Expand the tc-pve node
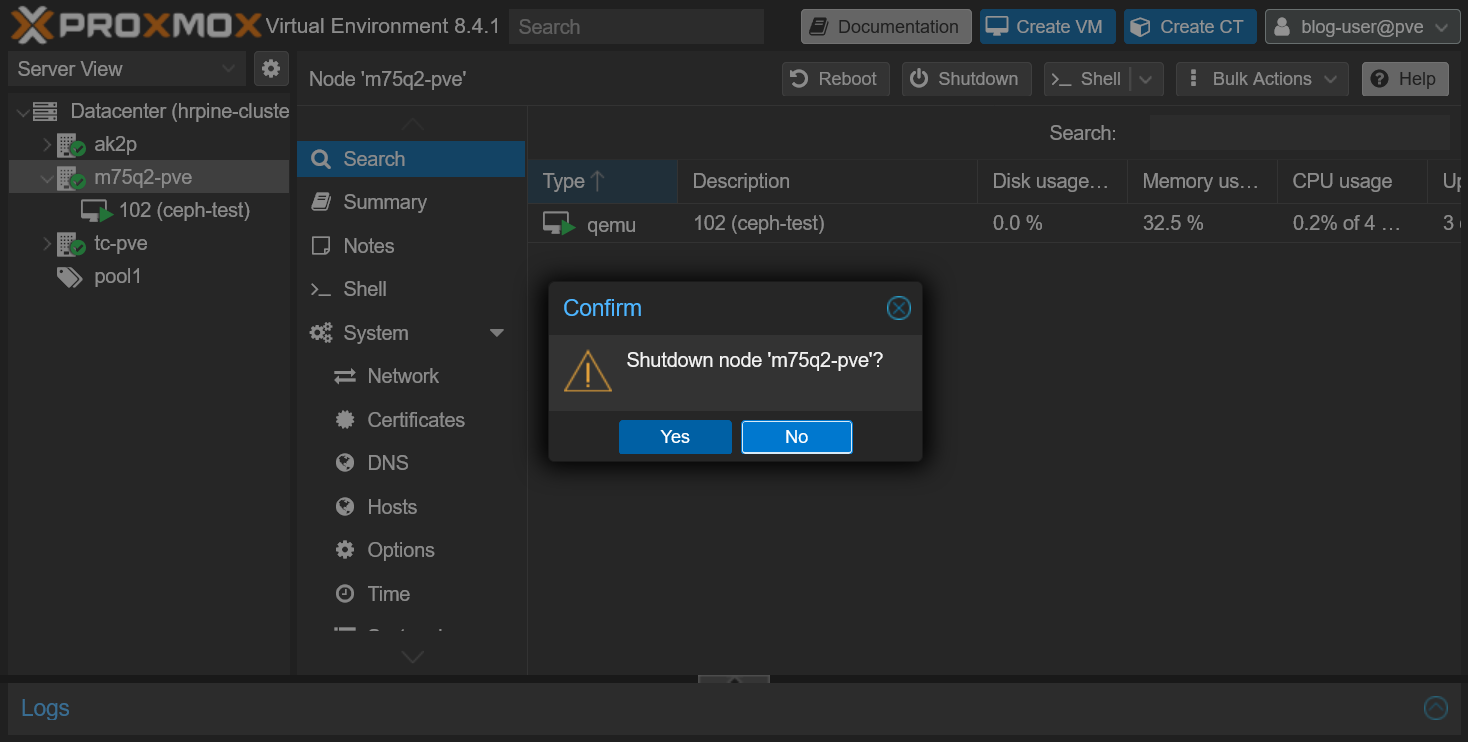Image resolution: width=1468 pixels, height=742 pixels. (x=46, y=244)
